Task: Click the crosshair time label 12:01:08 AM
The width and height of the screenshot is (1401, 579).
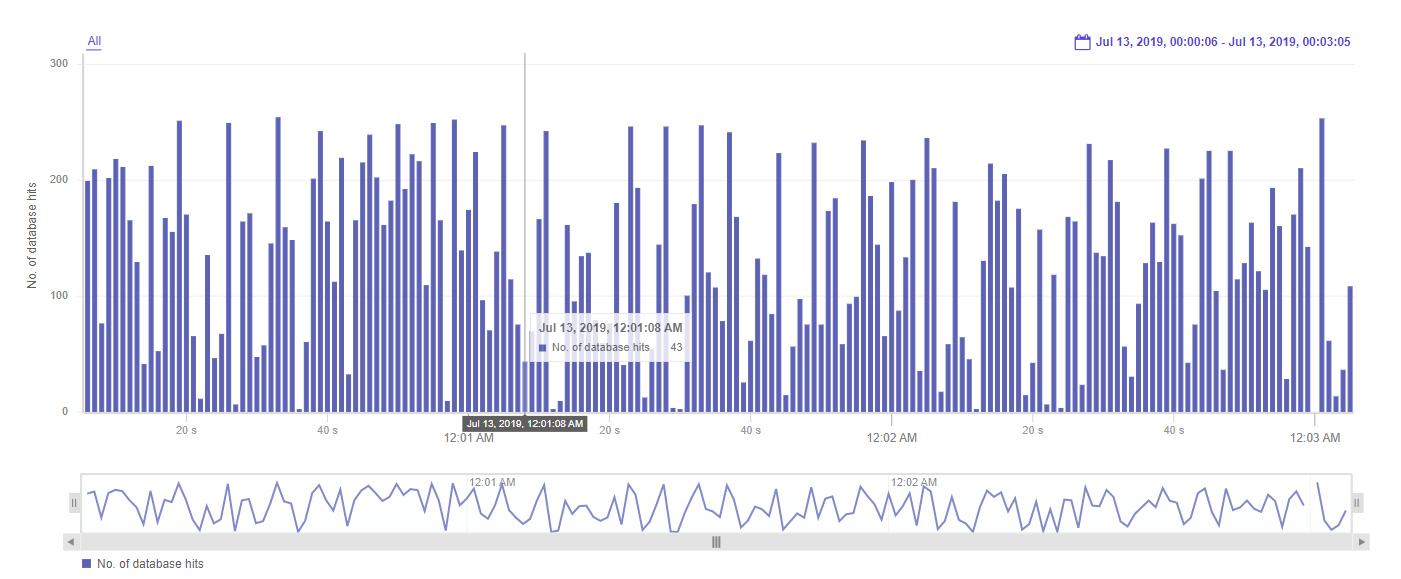Action: coord(525,424)
